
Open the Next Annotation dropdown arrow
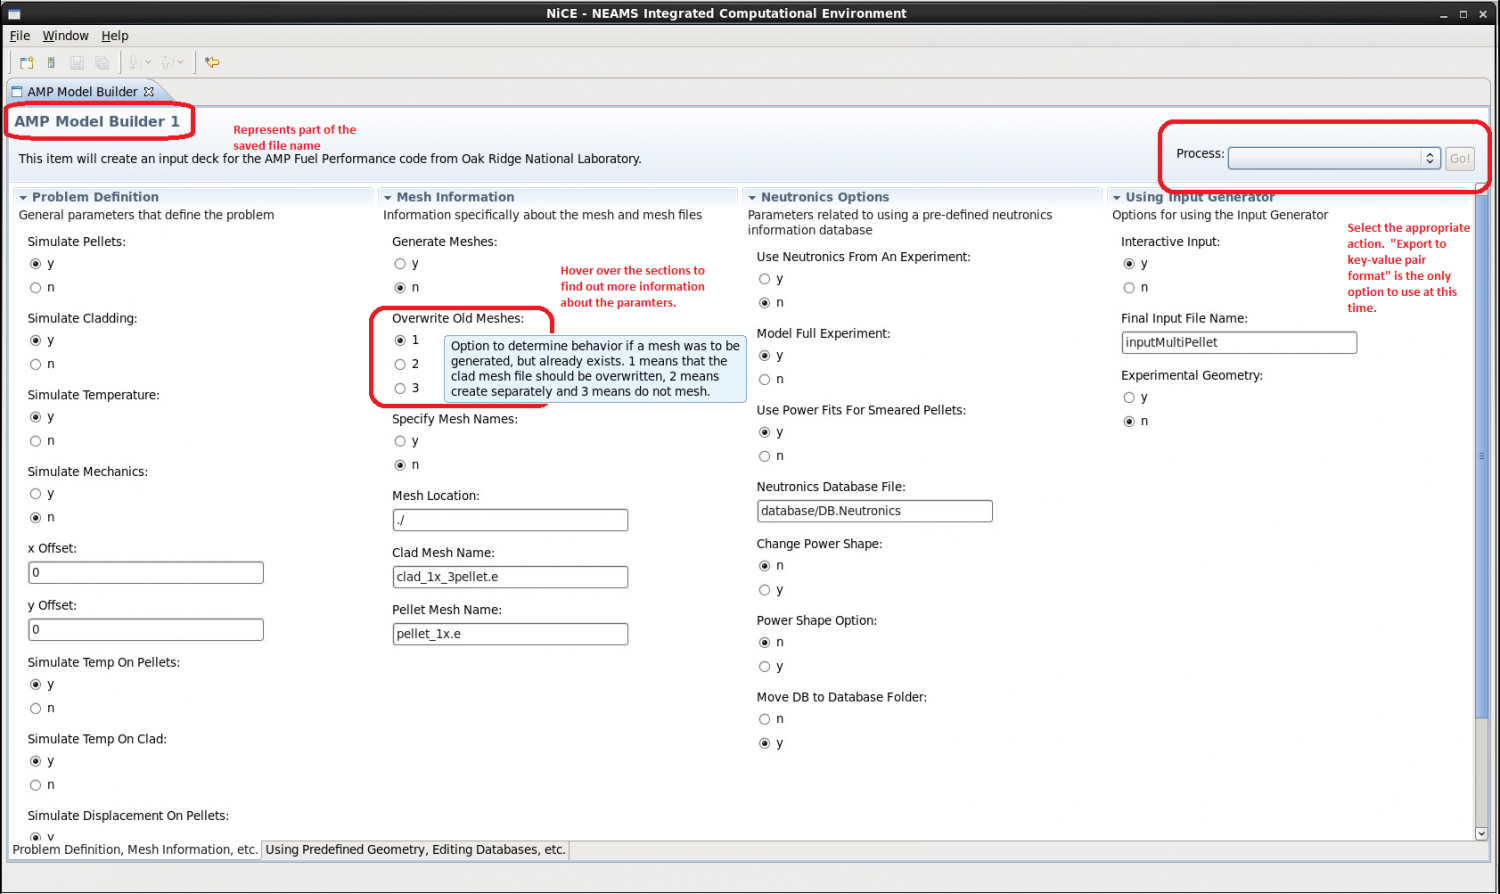coord(148,62)
